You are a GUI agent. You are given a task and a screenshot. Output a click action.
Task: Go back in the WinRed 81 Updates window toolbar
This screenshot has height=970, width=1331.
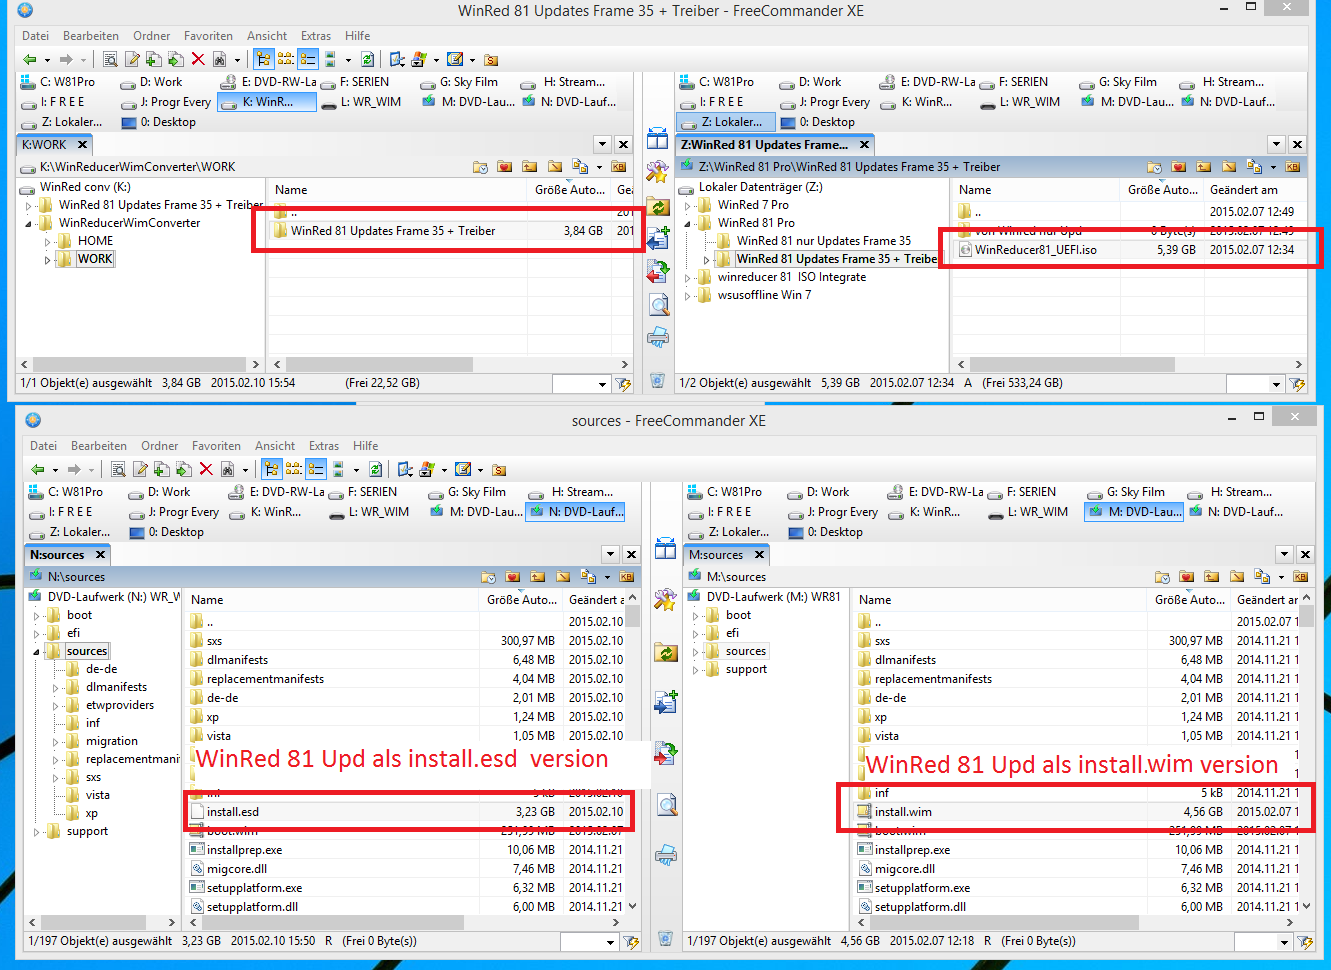pos(30,59)
